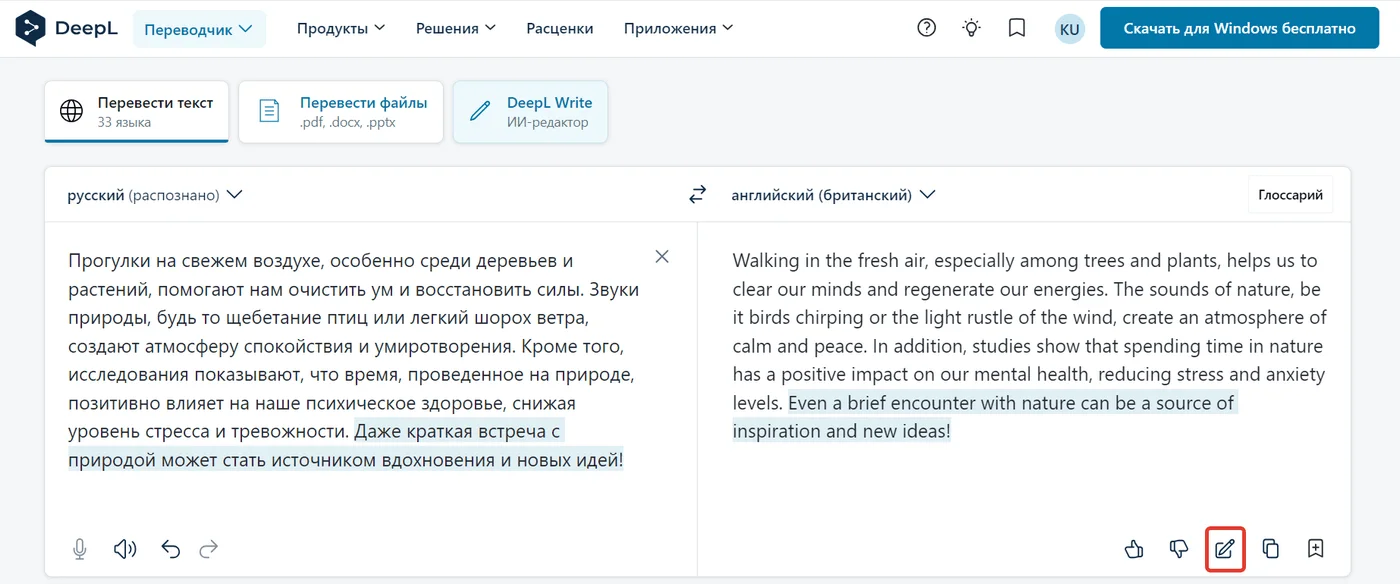Click the "Глоссарий" button
This screenshot has width=1400, height=584.
tap(1290, 195)
